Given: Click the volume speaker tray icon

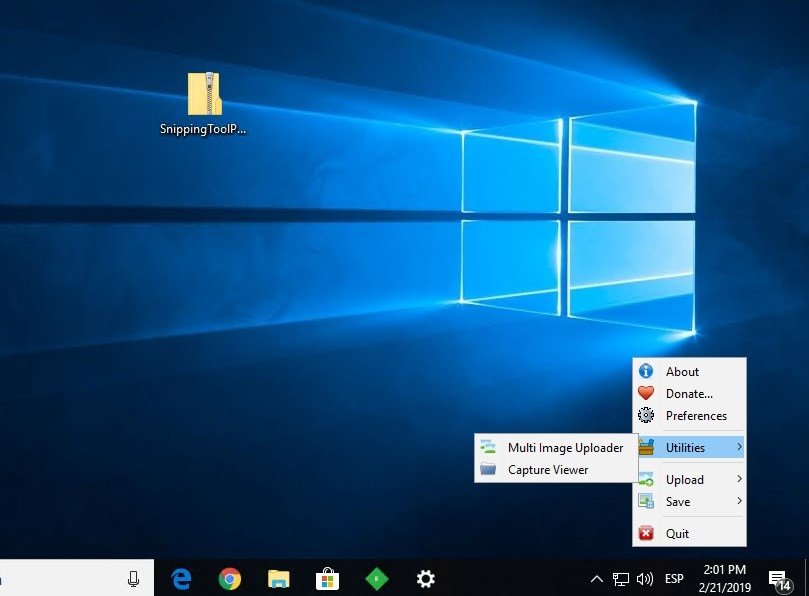Looking at the screenshot, I should click(x=645, y=579).
